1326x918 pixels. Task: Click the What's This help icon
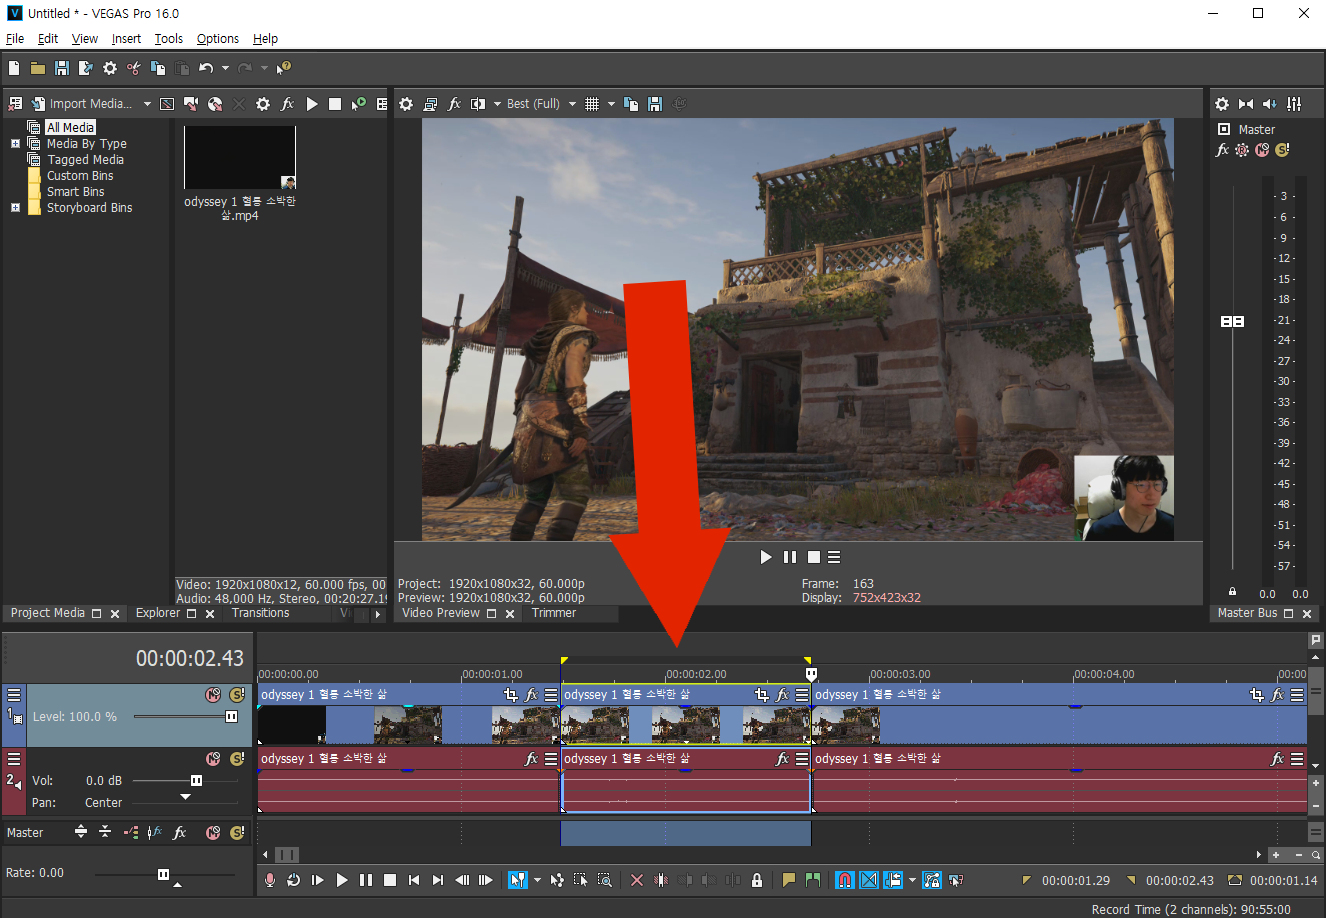point(284,68)
